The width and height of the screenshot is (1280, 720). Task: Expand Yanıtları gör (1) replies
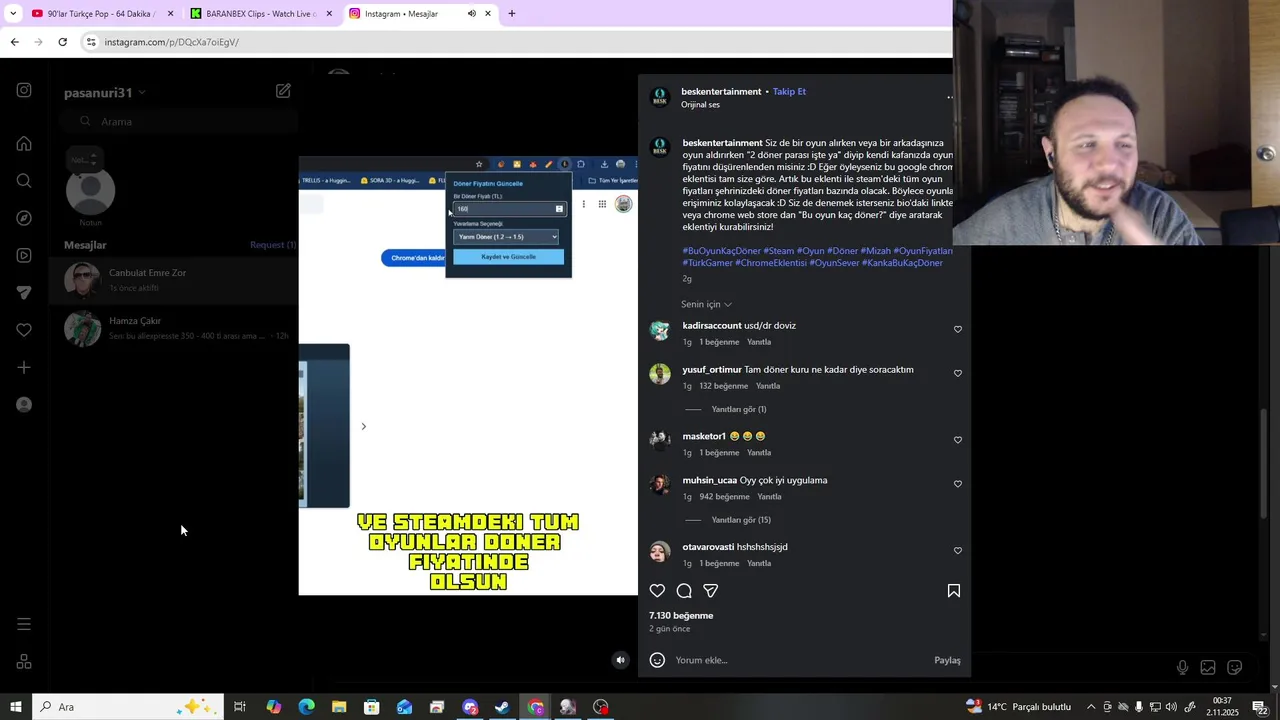tap(739, 409)
